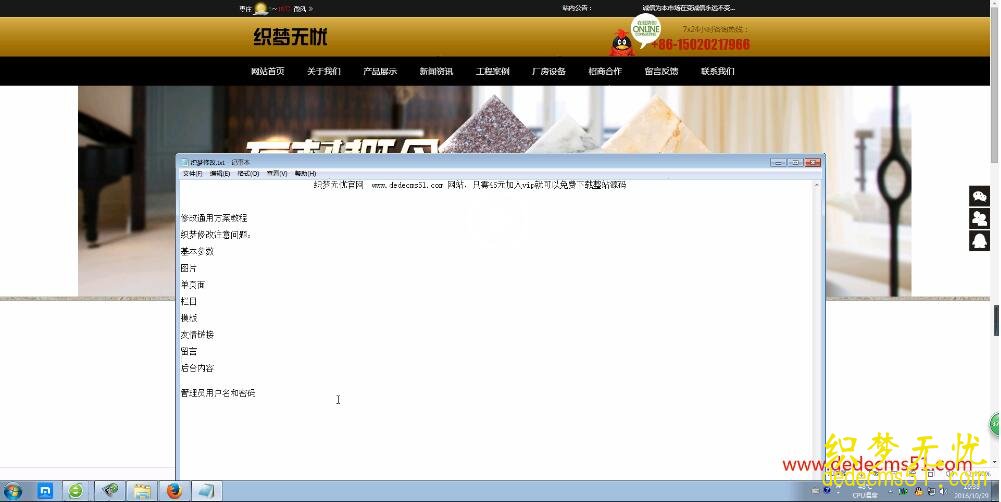Click the green circular widget at right edge
This screenshot has width=1001, height=502.
pyautogui.click(x=995, y=424)
